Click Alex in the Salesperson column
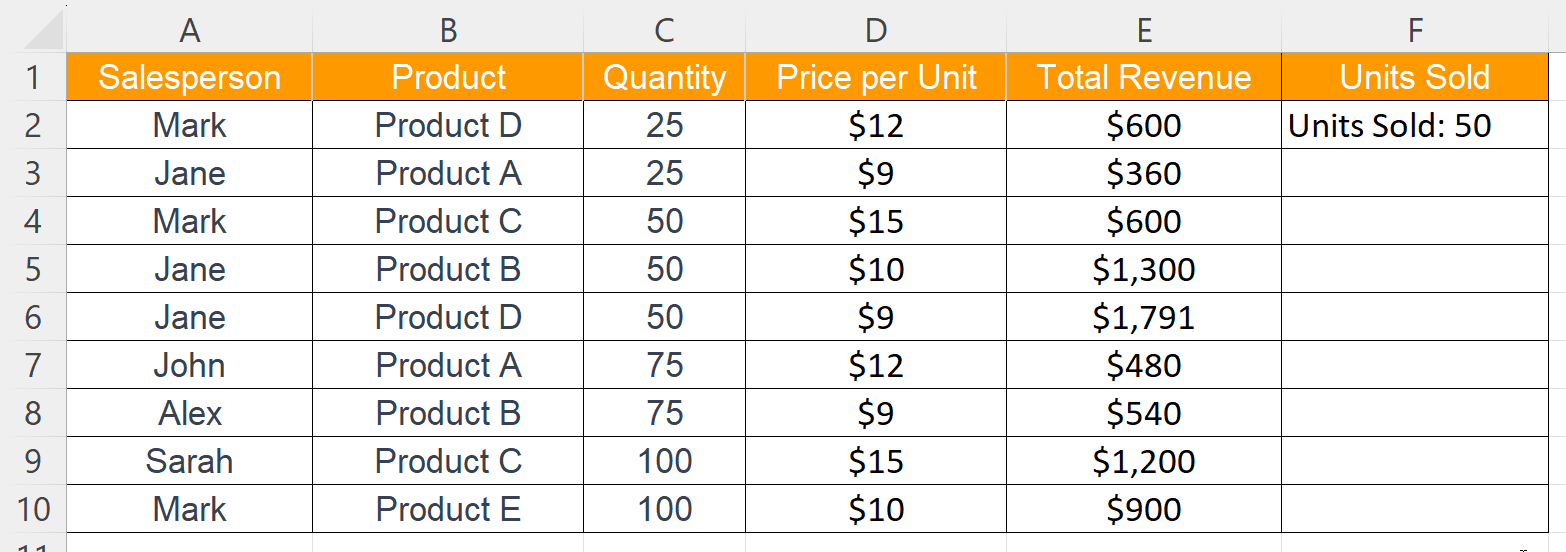Image resolution: width=1566 pixels, height=552 pixels. (x=190, y=413)
